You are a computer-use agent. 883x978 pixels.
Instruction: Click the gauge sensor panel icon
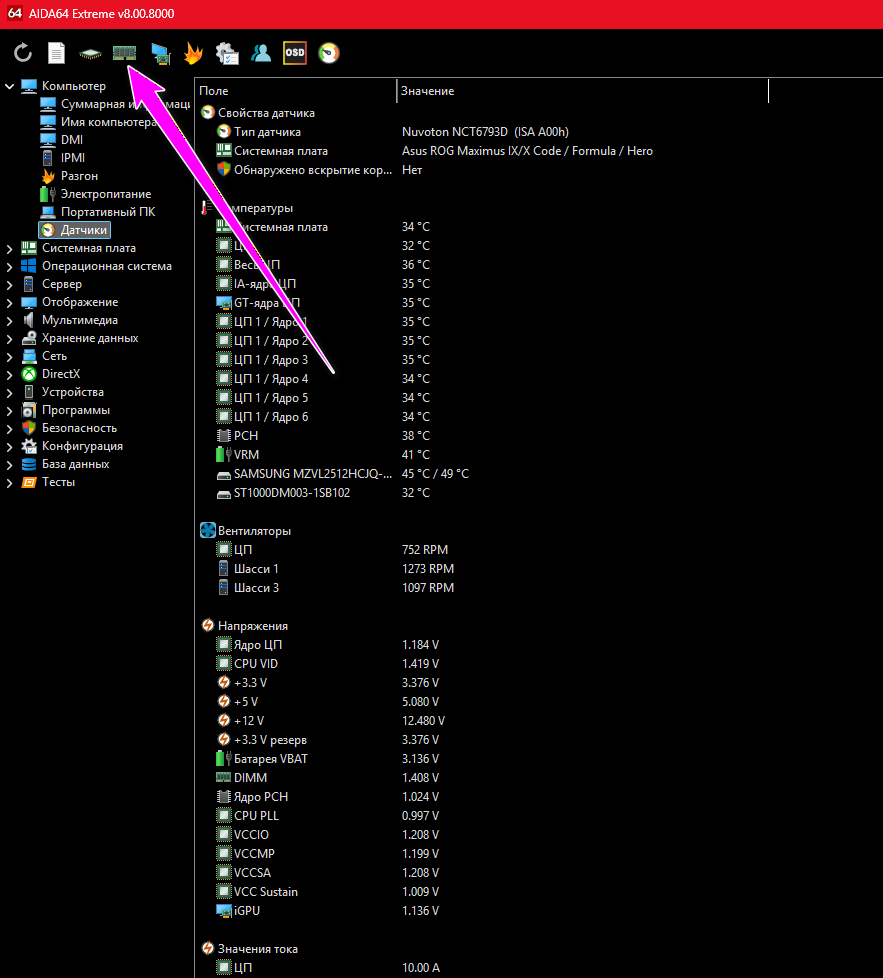(328, 53)
